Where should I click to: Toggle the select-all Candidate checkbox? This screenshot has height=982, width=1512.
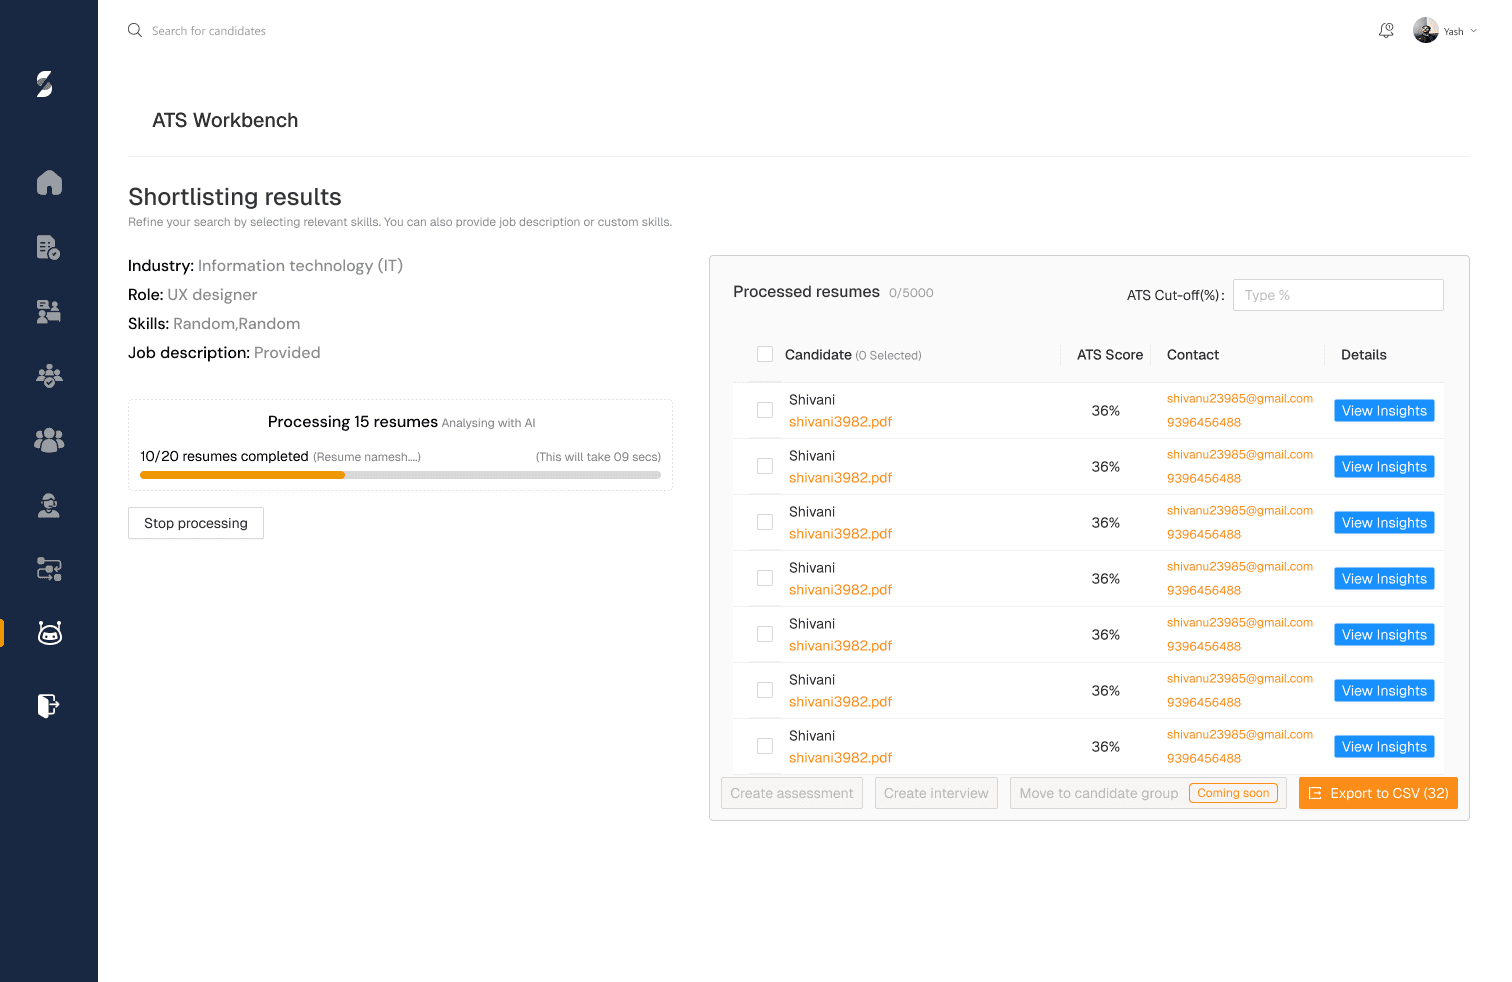tap(765, 354)
